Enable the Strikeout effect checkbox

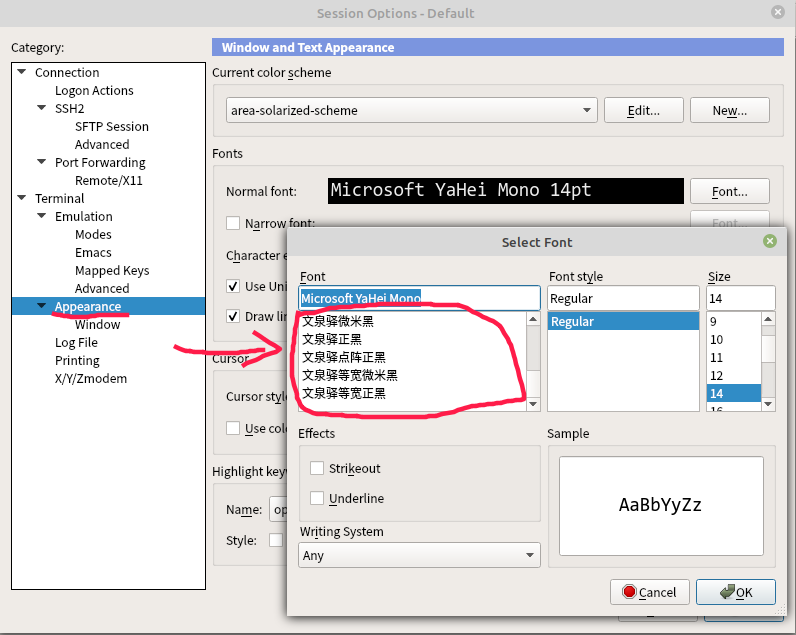point(317,469)
